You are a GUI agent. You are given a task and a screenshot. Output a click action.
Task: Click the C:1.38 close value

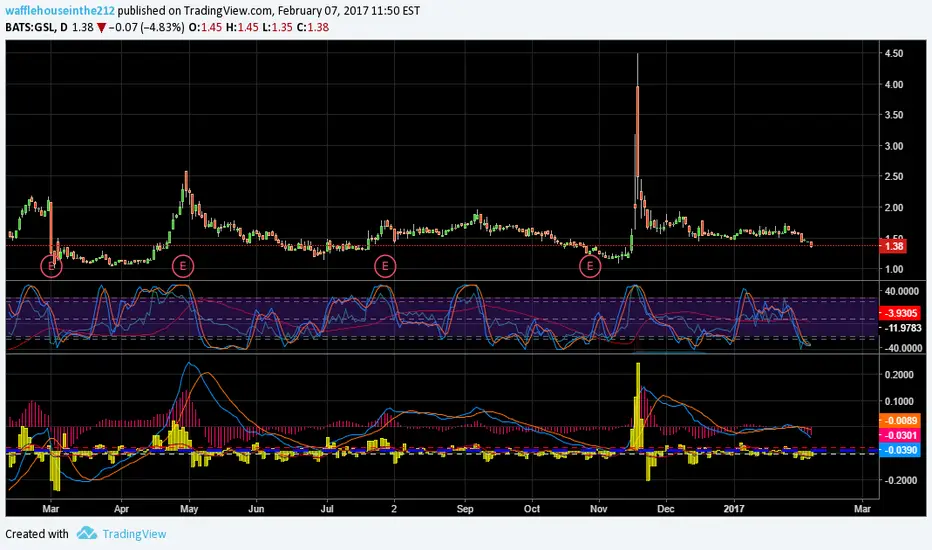pos(312,27)
